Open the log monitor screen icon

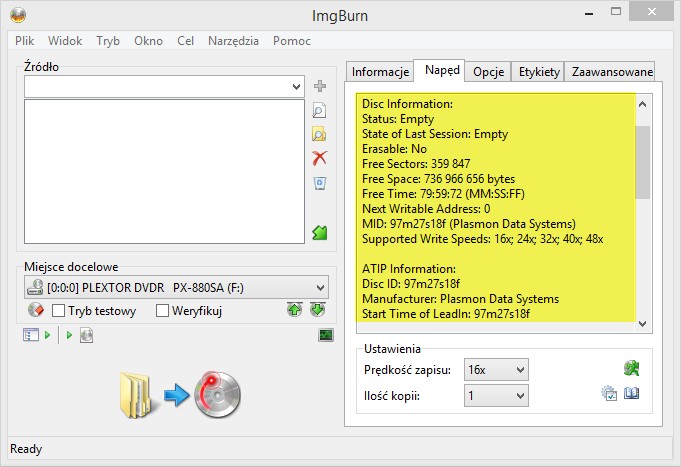coord(326,335)
